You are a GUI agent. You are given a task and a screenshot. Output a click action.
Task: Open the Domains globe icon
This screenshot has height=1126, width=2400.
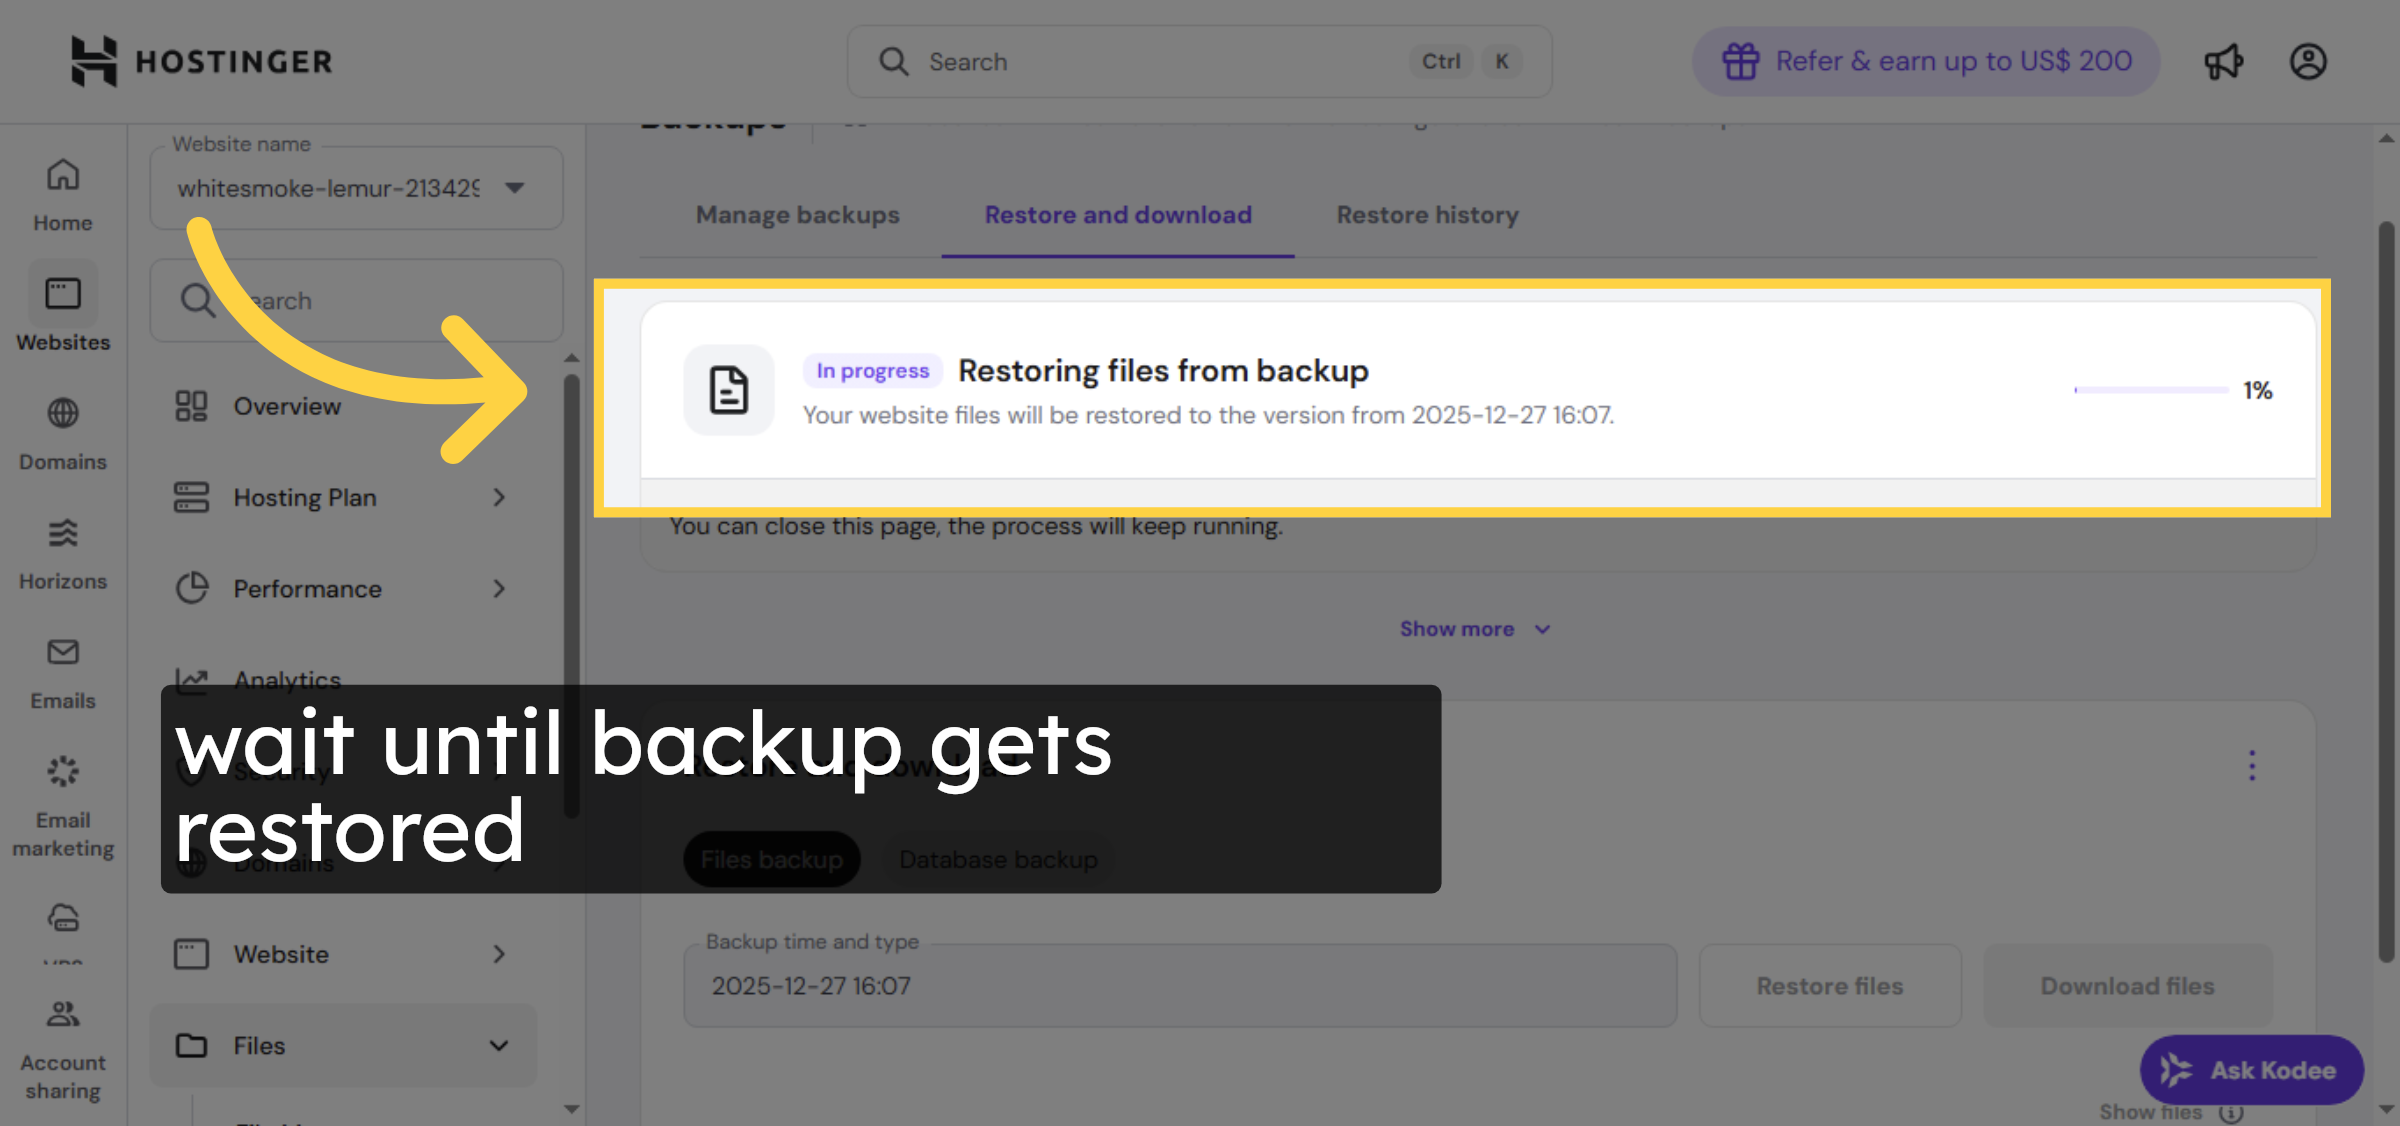click(x=63, y=413)
